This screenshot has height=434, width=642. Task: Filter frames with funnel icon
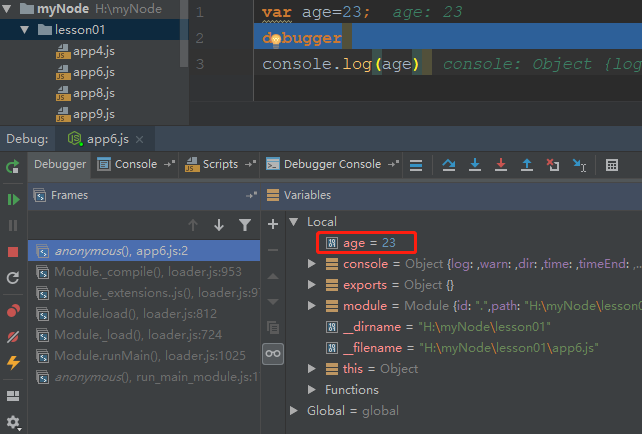click(245, 225)
